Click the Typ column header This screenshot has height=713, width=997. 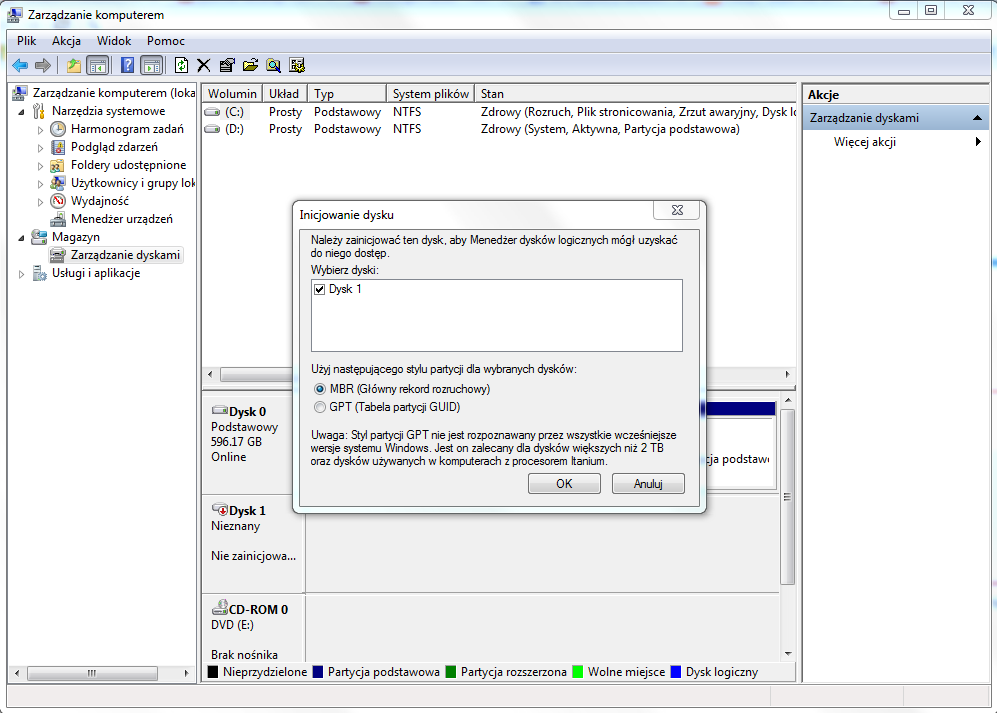347,93
